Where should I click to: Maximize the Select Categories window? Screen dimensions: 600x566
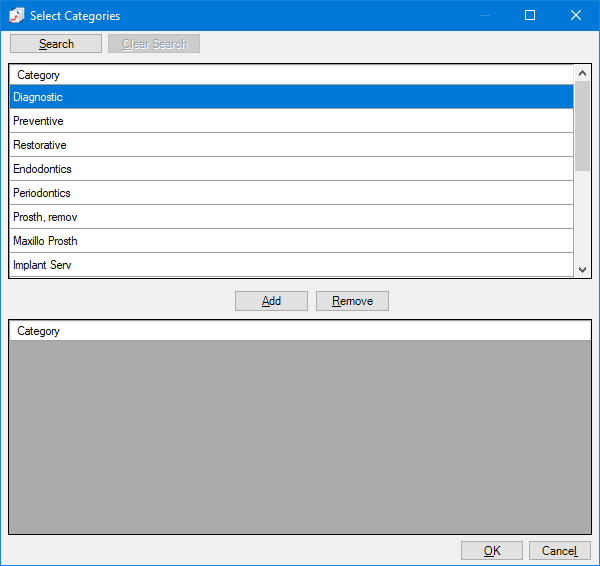coord(530,16)
